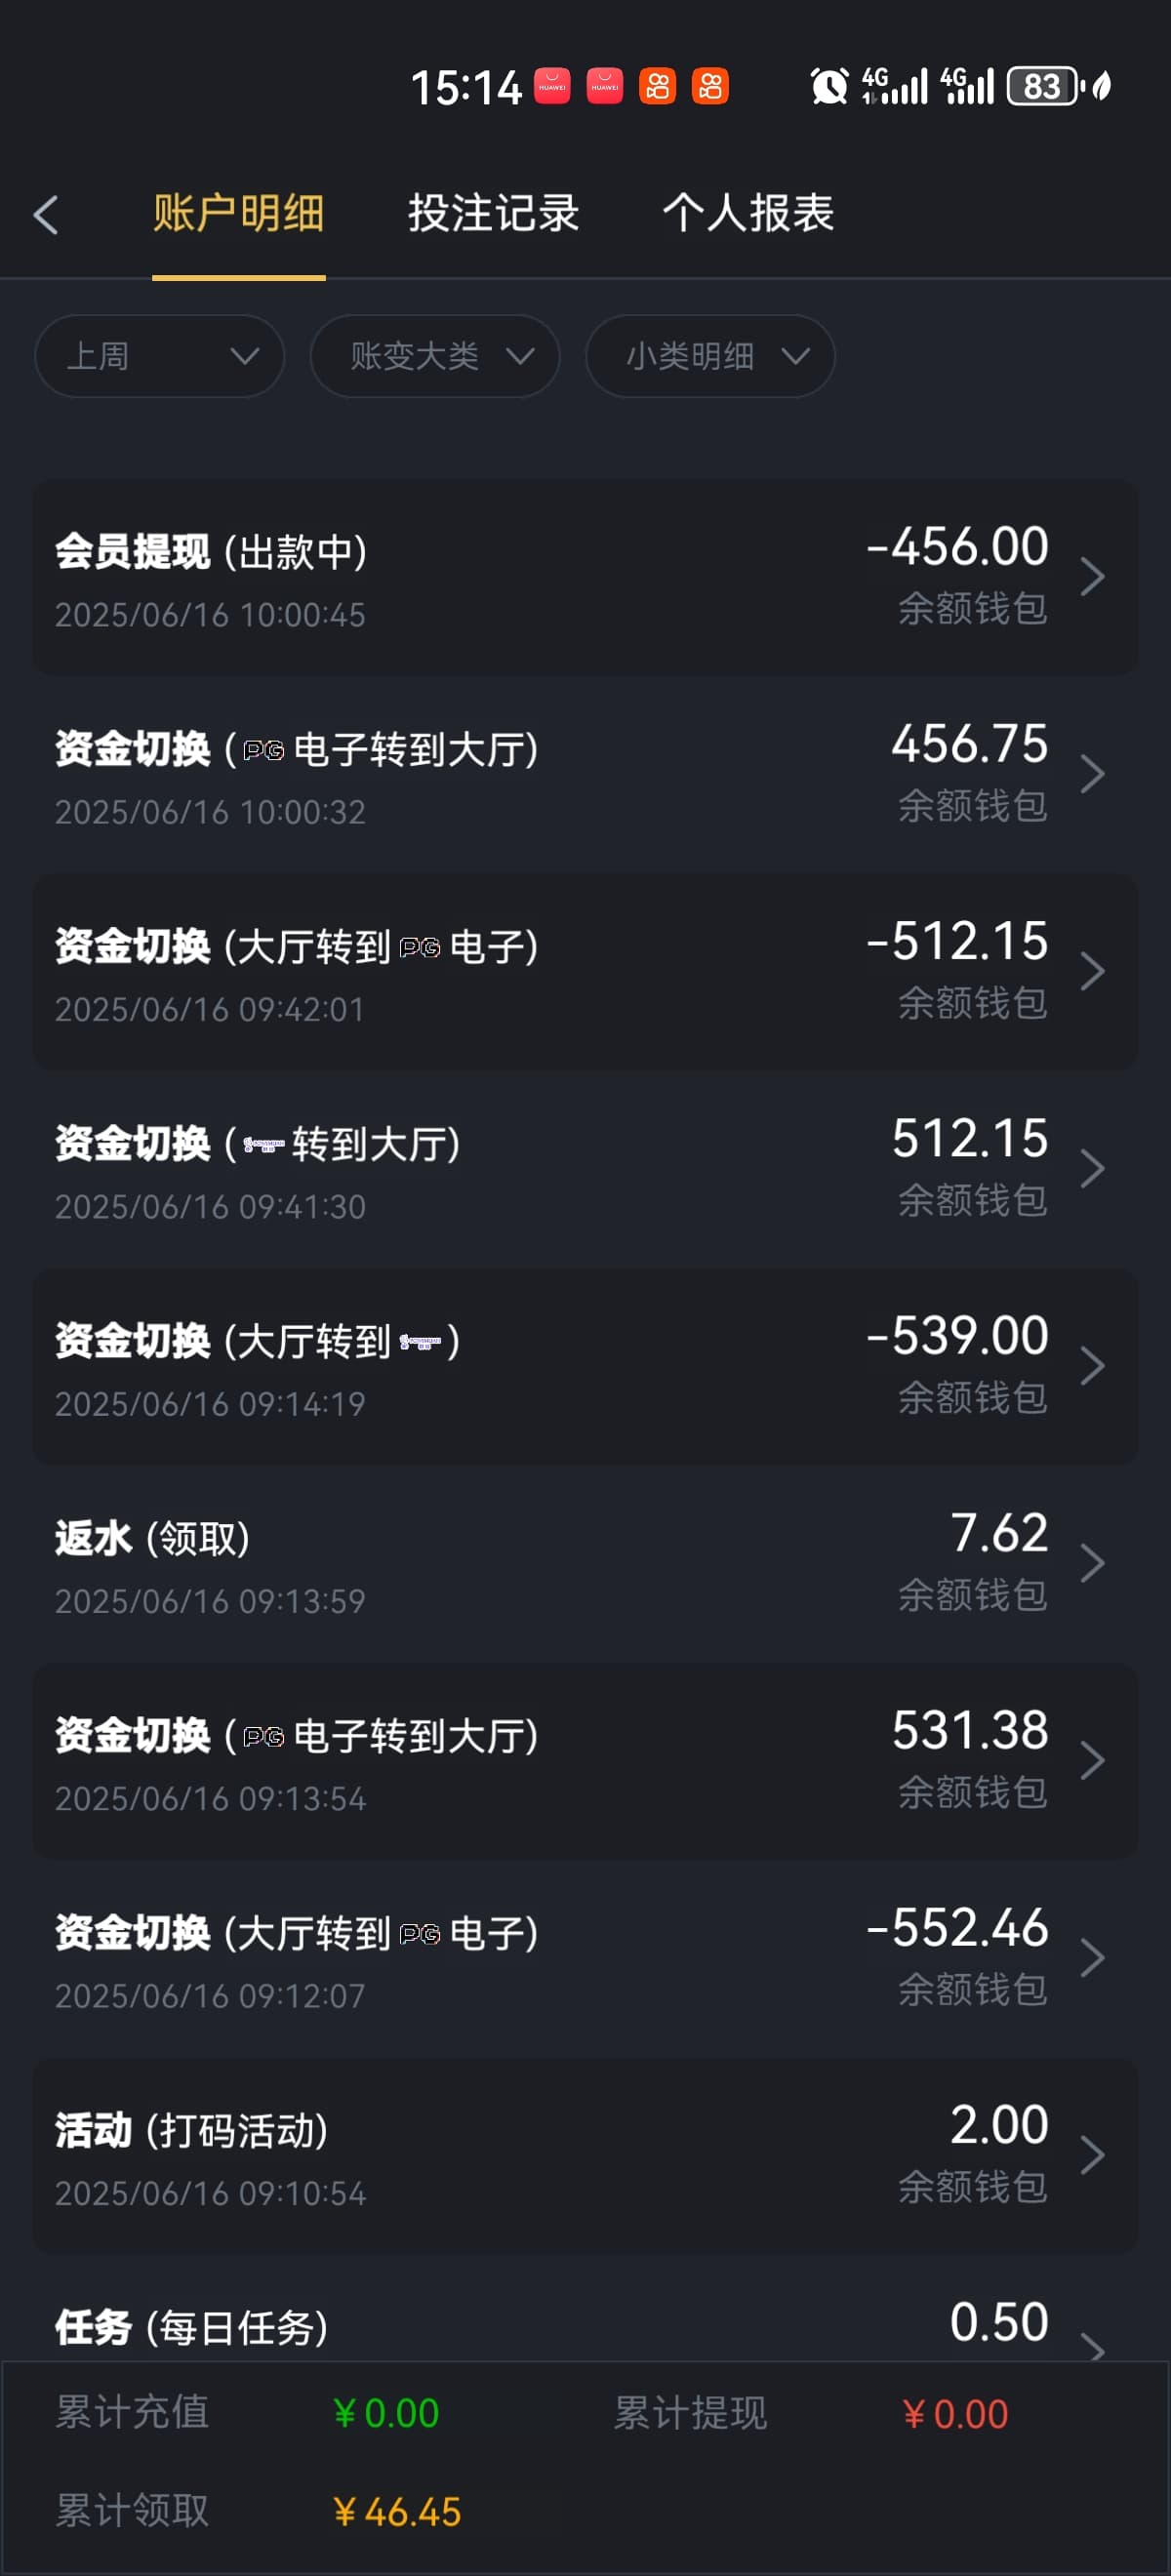Open the 会员提现 -456.00 record chevron

pyautogui.click(x=1092, y=577)
